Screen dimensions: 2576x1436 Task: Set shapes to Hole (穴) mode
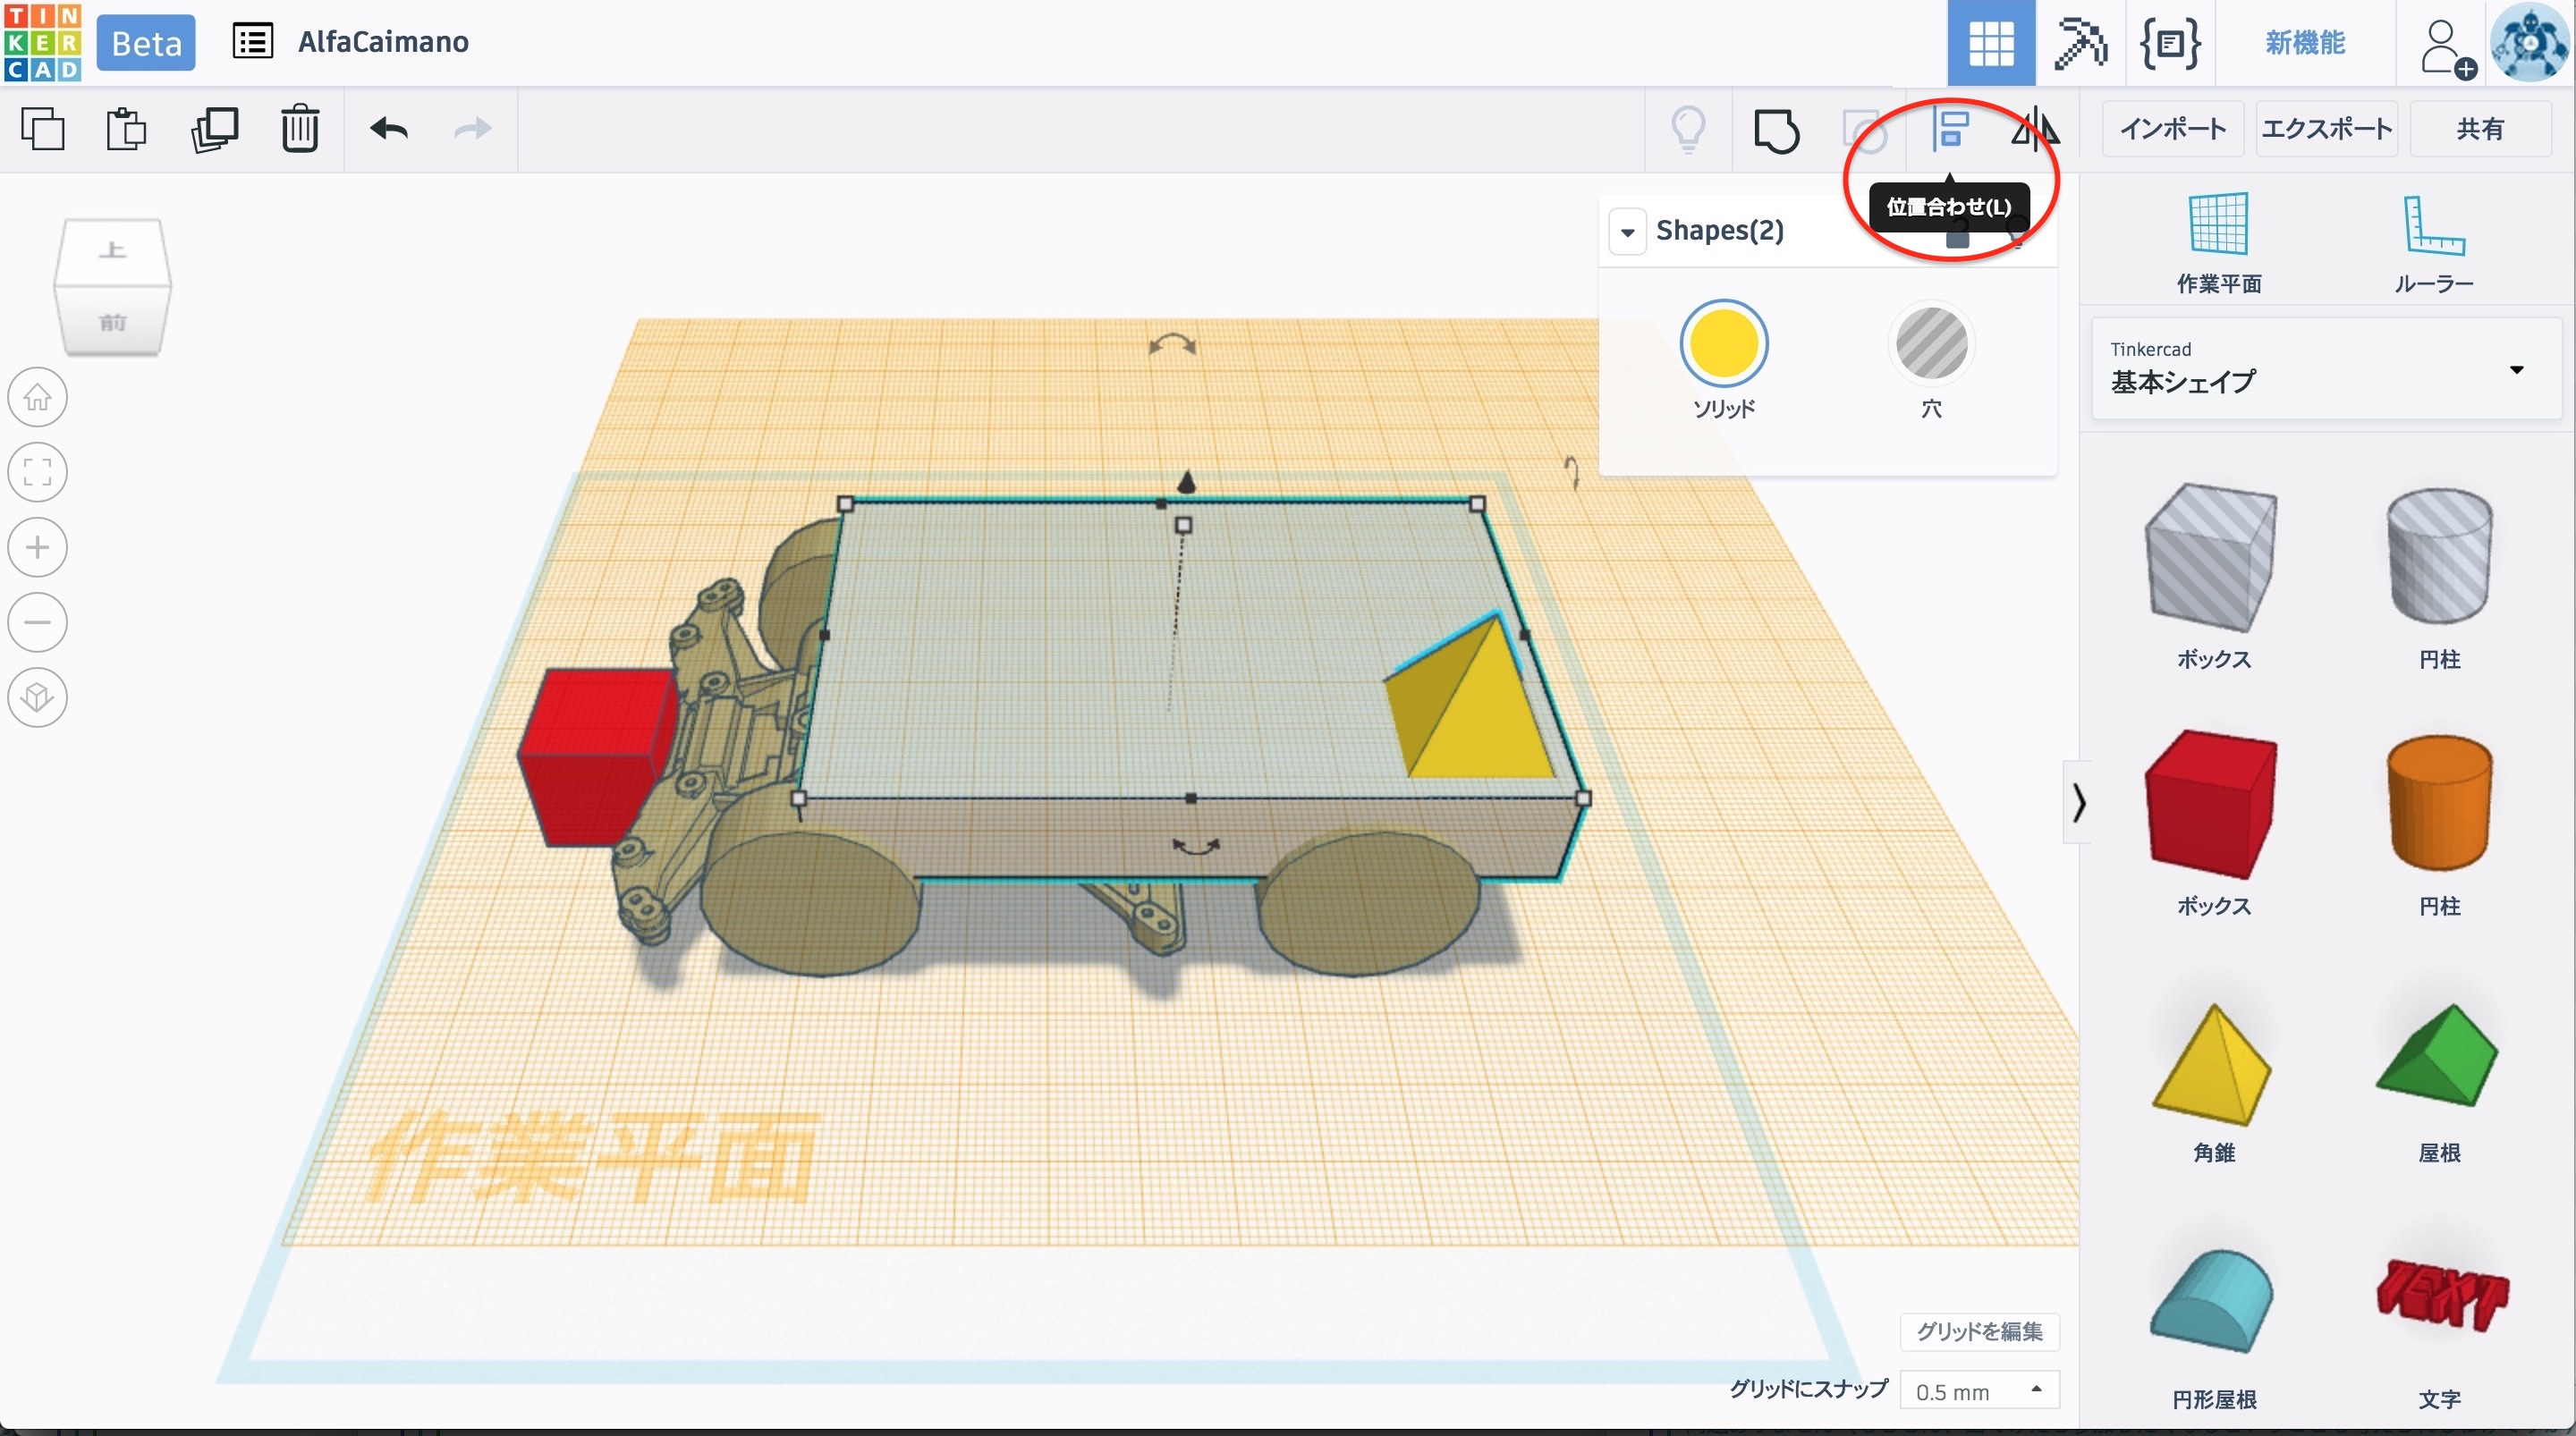pos(1931,344)
